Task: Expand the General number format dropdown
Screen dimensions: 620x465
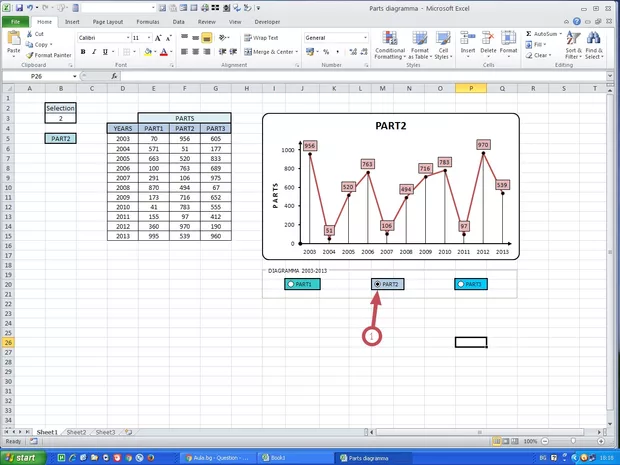Action: pos(366,38)
